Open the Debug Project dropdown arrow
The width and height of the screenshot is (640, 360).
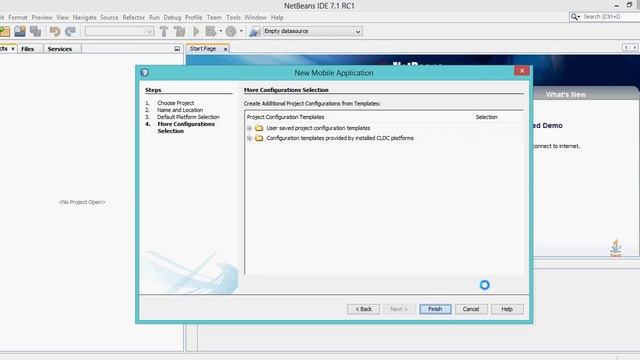(221, 31)
